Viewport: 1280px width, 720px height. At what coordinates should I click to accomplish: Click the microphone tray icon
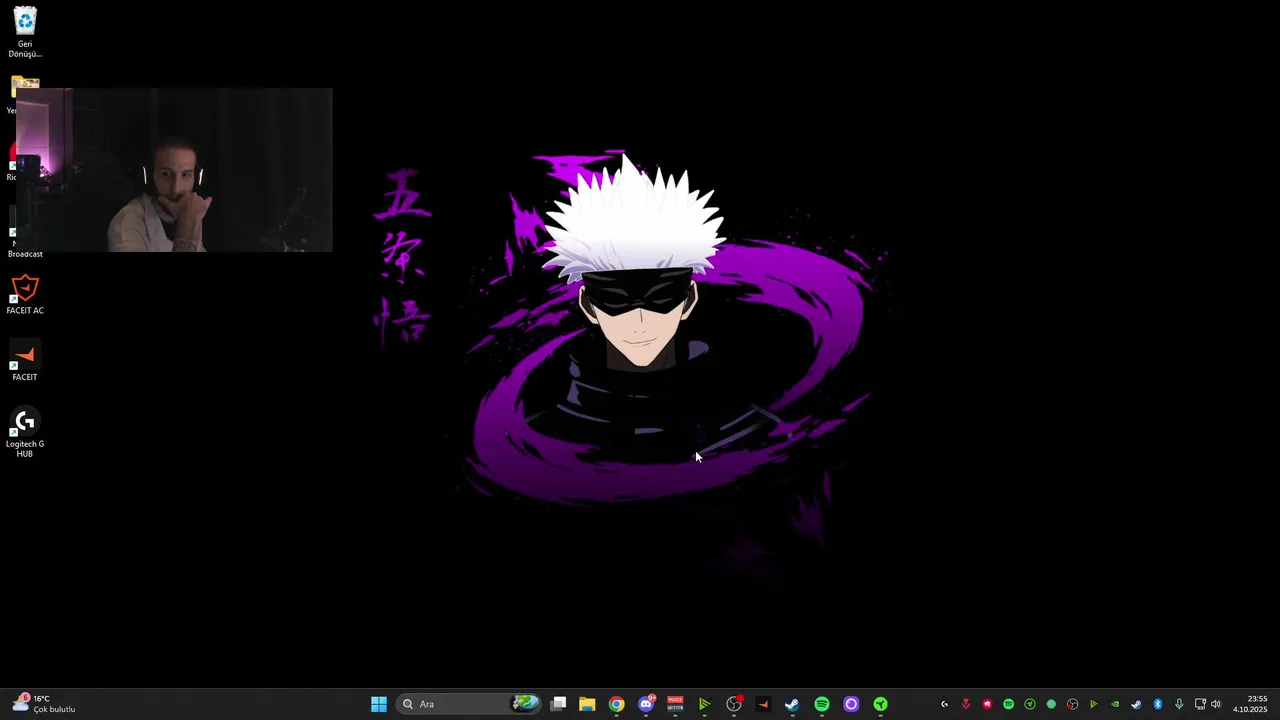point(1179,704)
